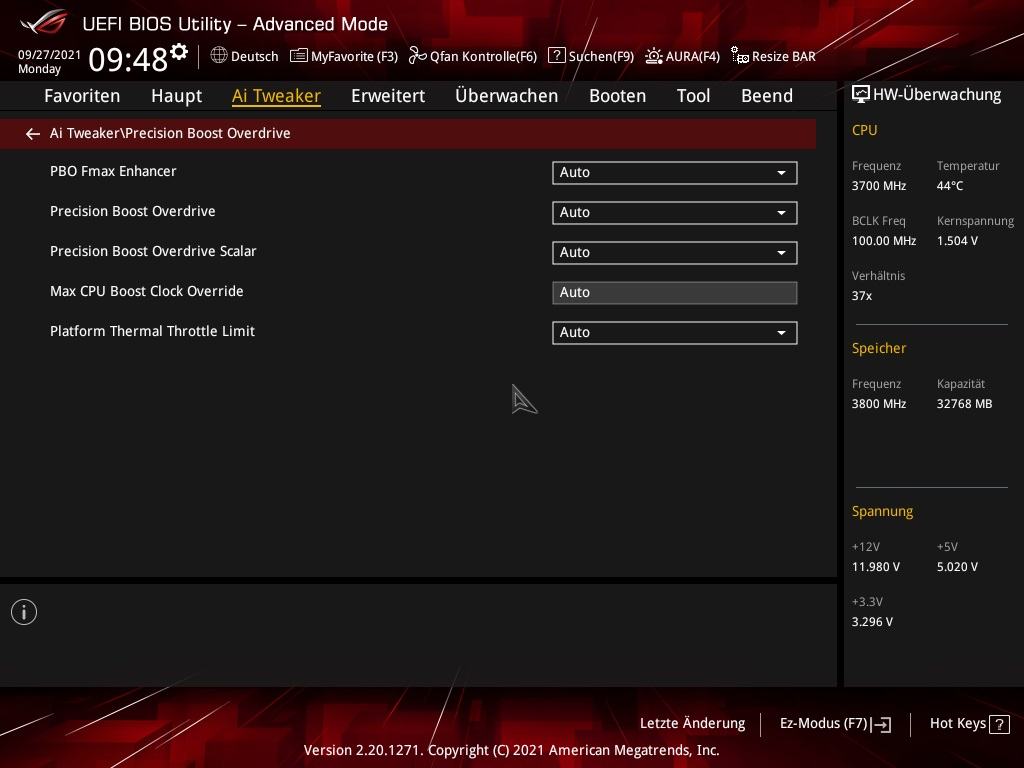Click the Speicher section heading

[x=878, y=348]
